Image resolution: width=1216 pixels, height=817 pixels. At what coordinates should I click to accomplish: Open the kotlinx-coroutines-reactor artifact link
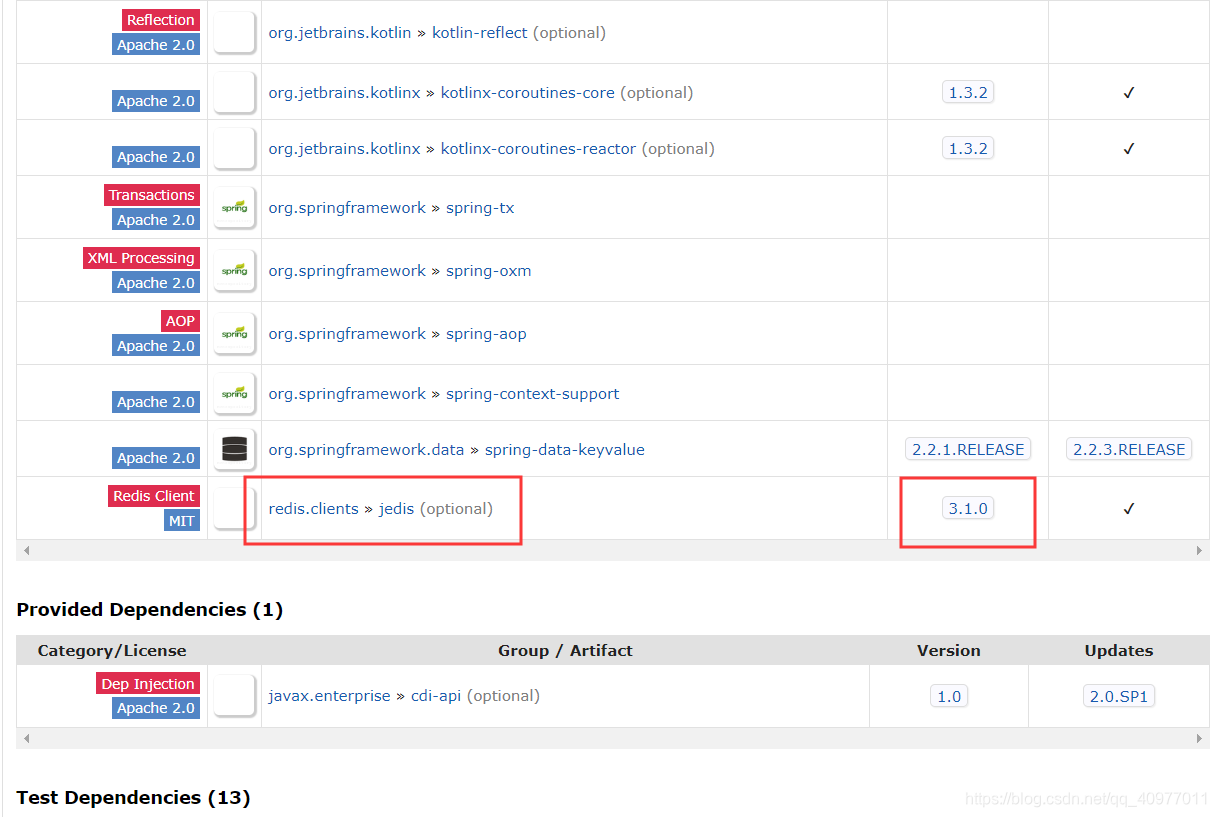538,148
